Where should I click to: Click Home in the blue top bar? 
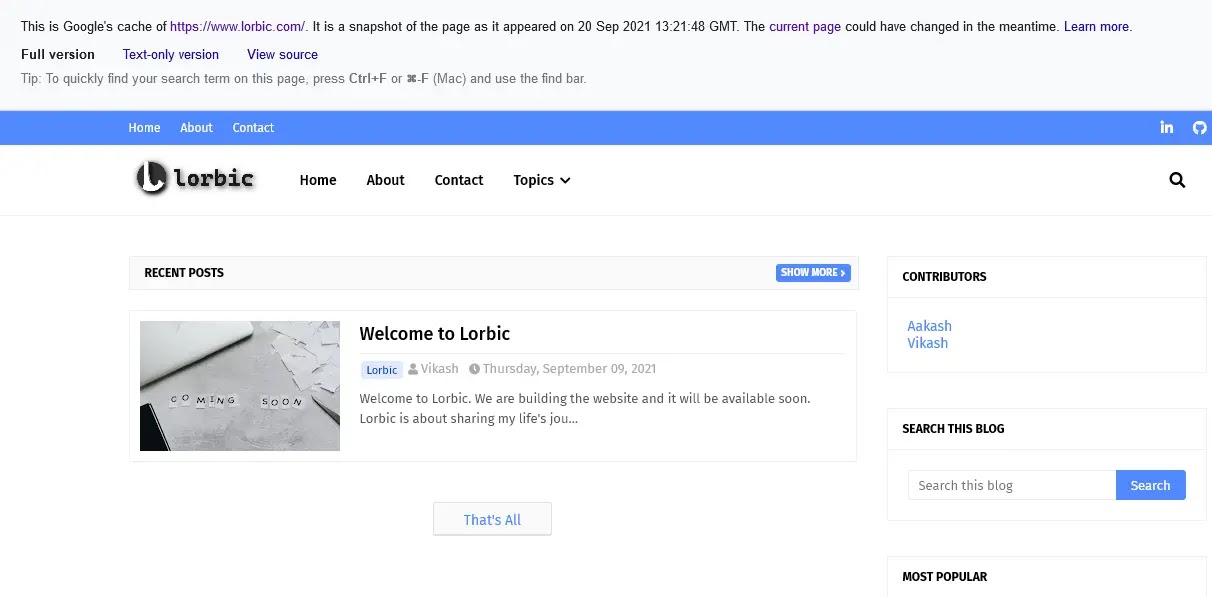pos(144,128)
